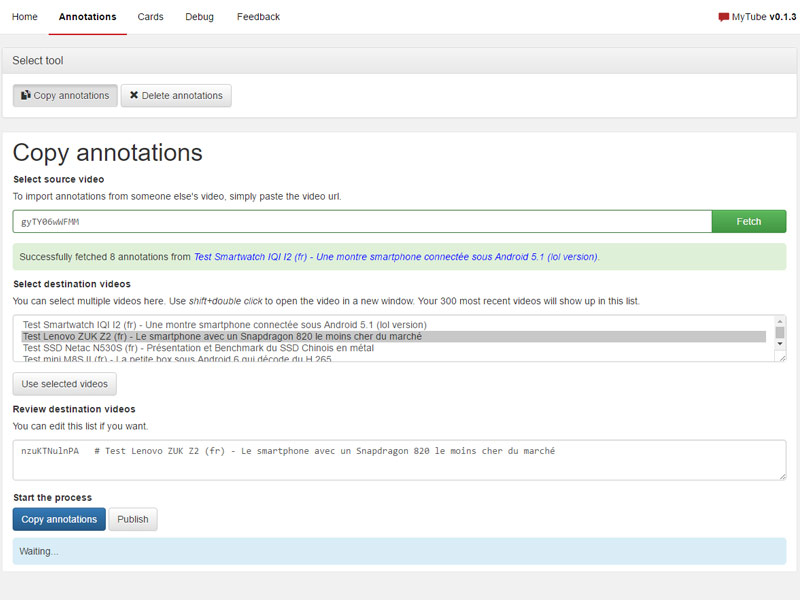
Task: Open the Feedback tab
Action: (x=258, y=17)
